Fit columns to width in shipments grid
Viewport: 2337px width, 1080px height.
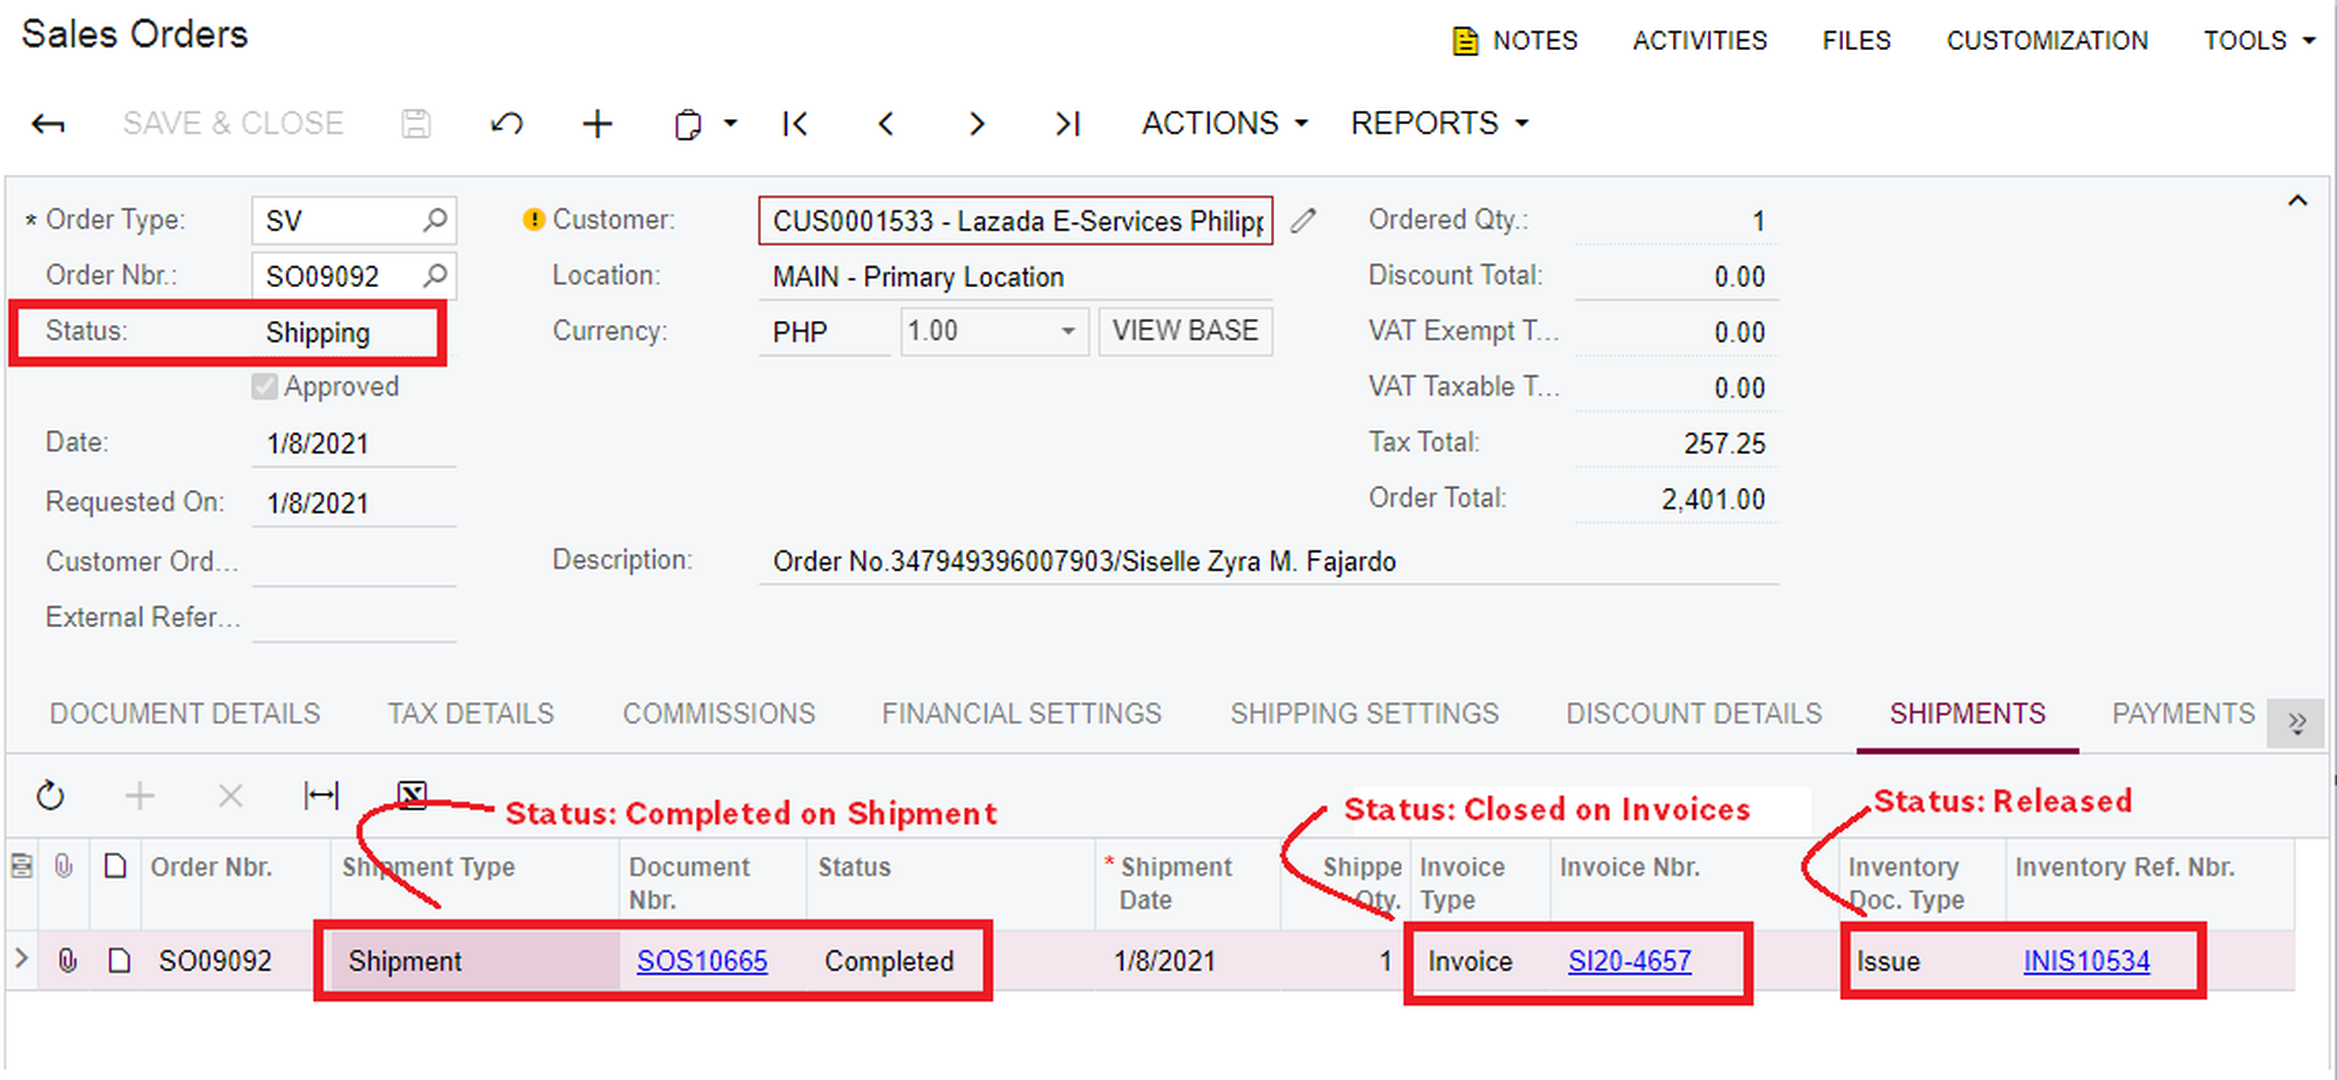click(x=321, y=796)
